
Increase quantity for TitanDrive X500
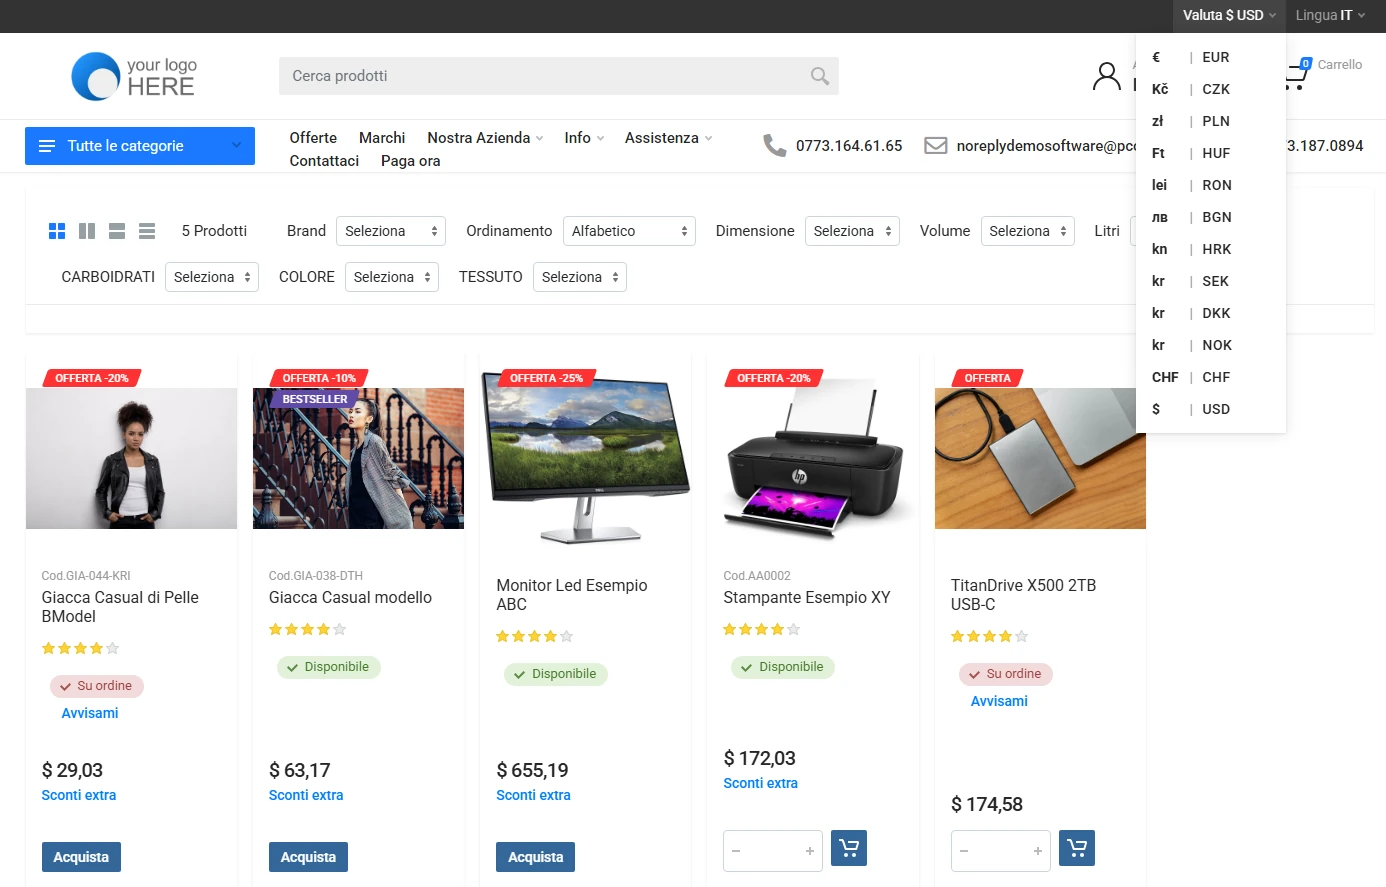coord(1038,851)
